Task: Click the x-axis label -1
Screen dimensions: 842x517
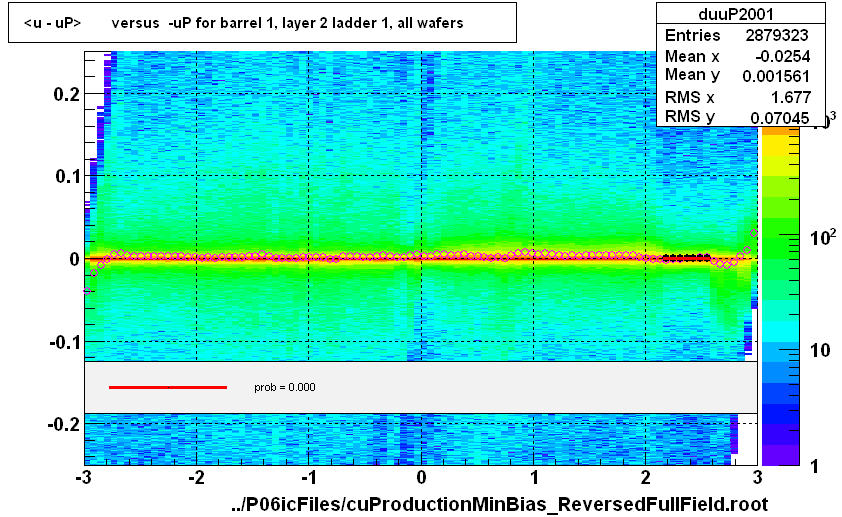Action: click(x=308, y=477)
